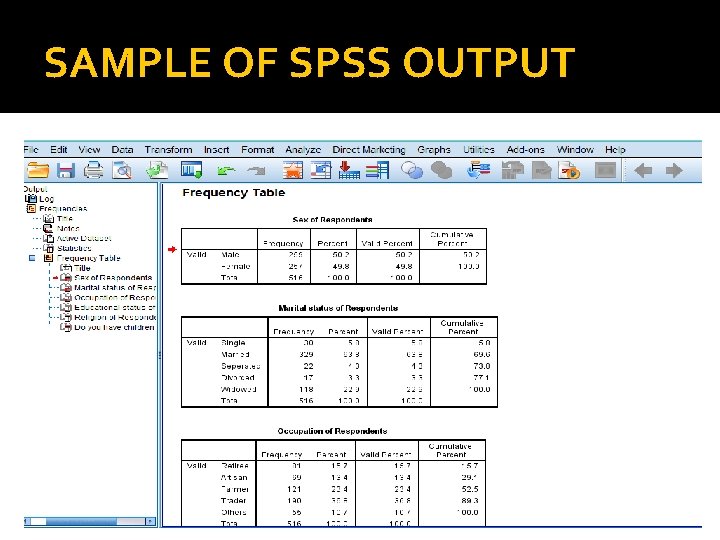Click the grey Redo arrow icon
720x540 pixels.
(x=256, y=171)
